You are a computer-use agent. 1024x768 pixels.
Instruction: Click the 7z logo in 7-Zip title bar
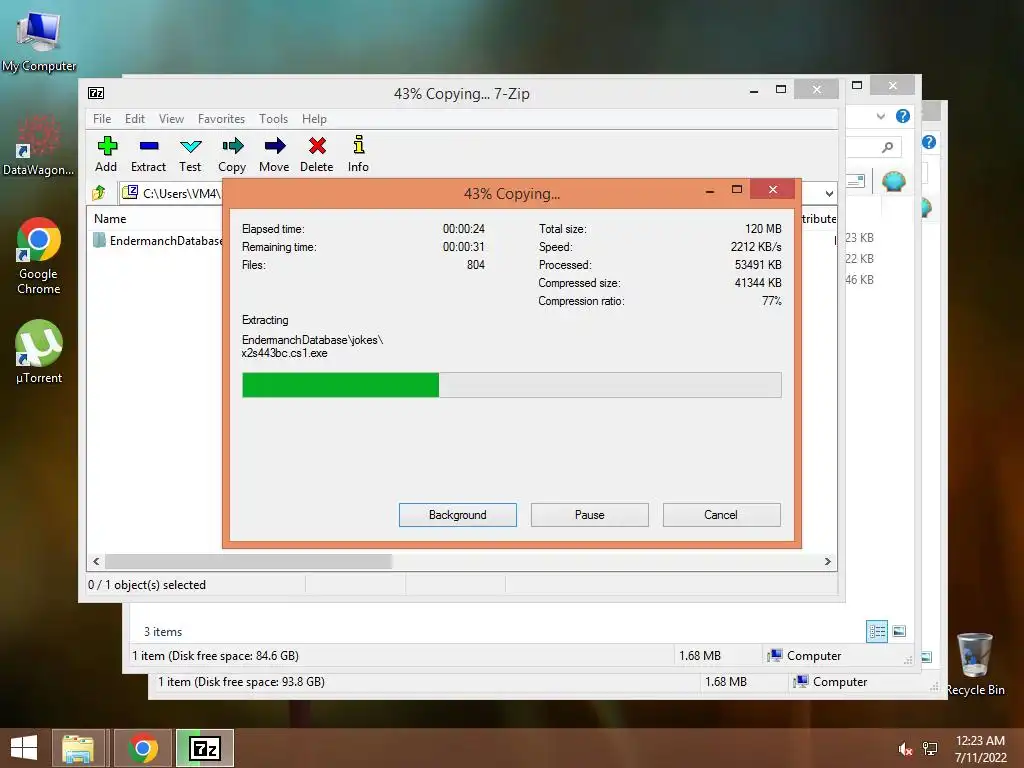pos(96,93)
